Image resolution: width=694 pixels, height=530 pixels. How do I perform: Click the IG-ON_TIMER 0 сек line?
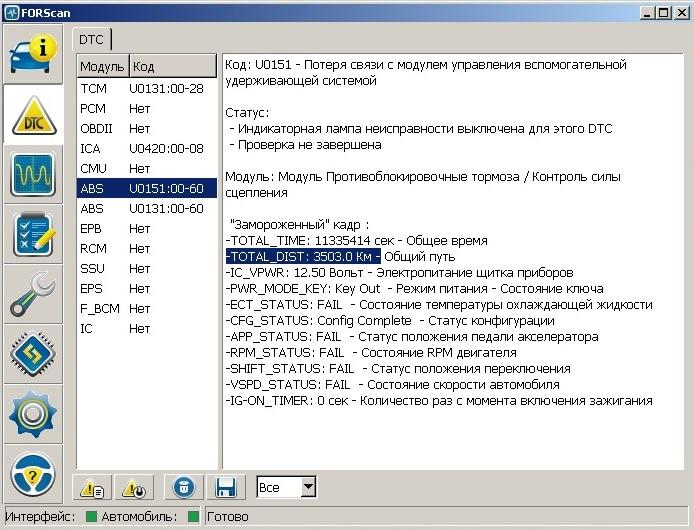click(439, 401)
